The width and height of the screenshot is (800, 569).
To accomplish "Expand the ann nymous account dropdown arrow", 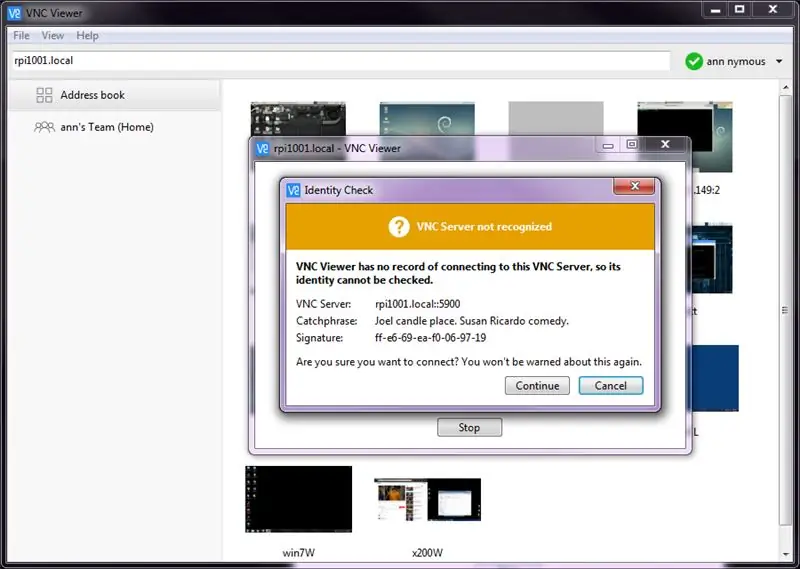I will pos(779,61).
